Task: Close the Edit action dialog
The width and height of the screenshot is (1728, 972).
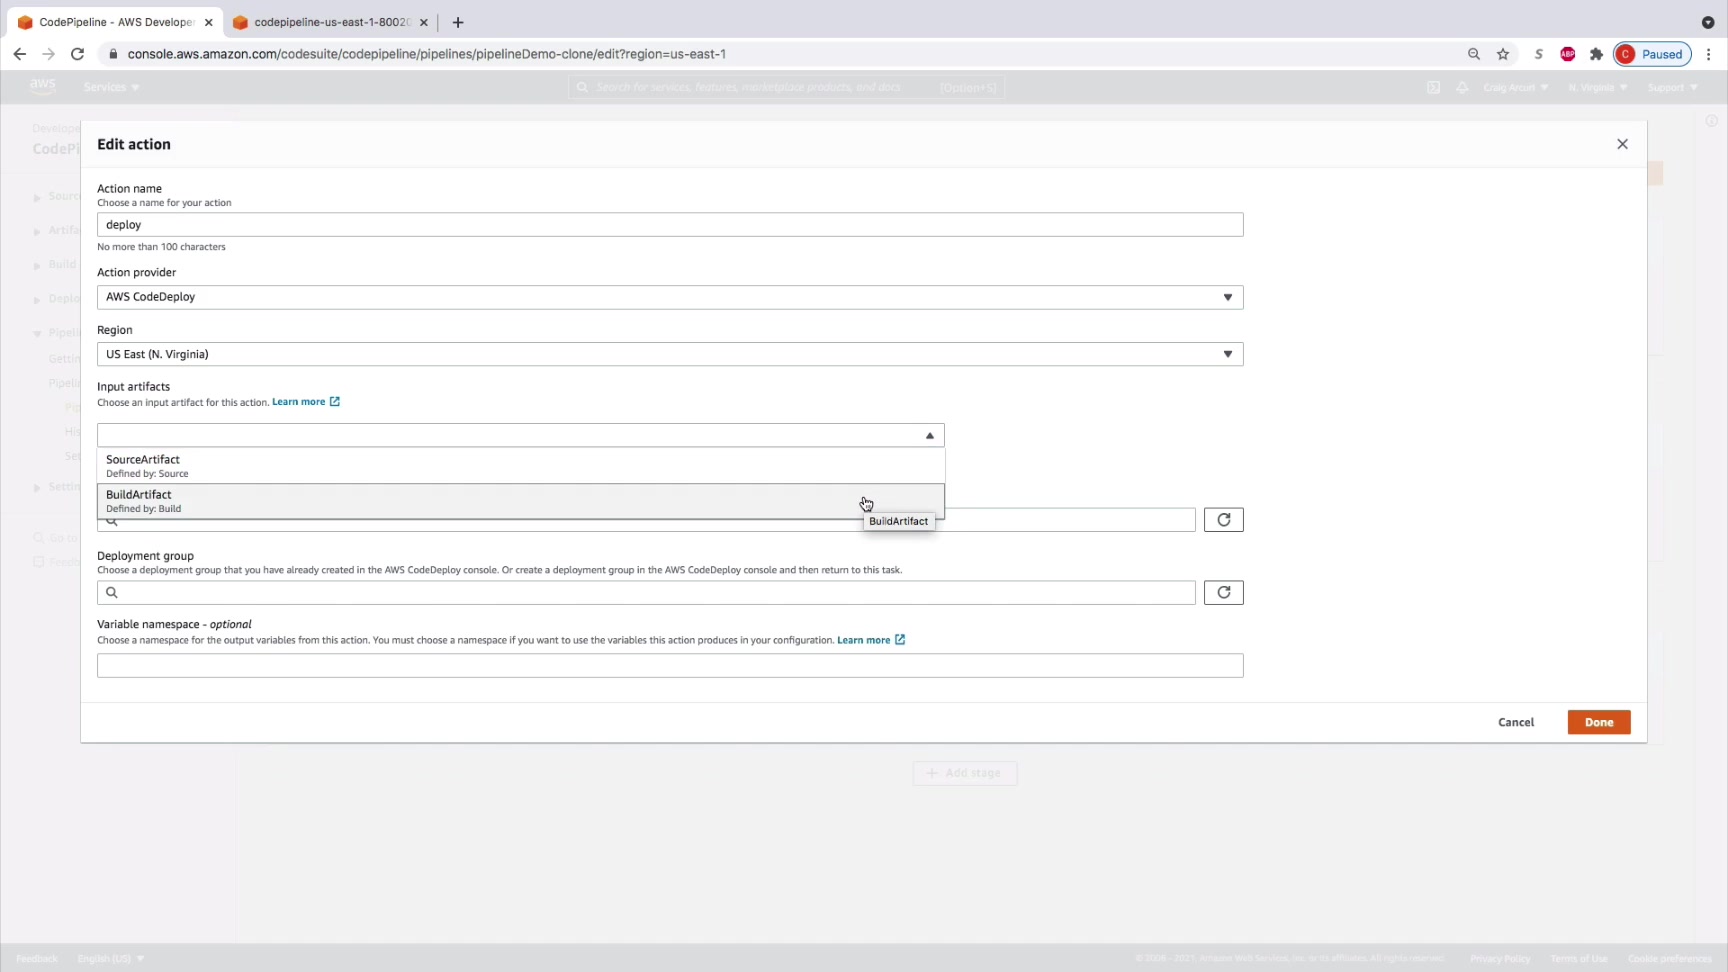Action: click(1622, 144)
